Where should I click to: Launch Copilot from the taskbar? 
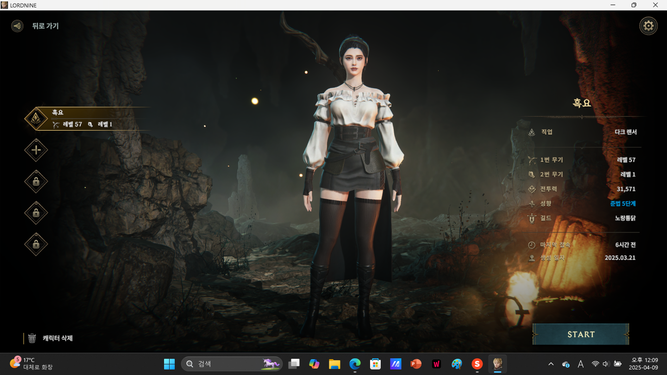pyautogui.click(x=314, y=364)
